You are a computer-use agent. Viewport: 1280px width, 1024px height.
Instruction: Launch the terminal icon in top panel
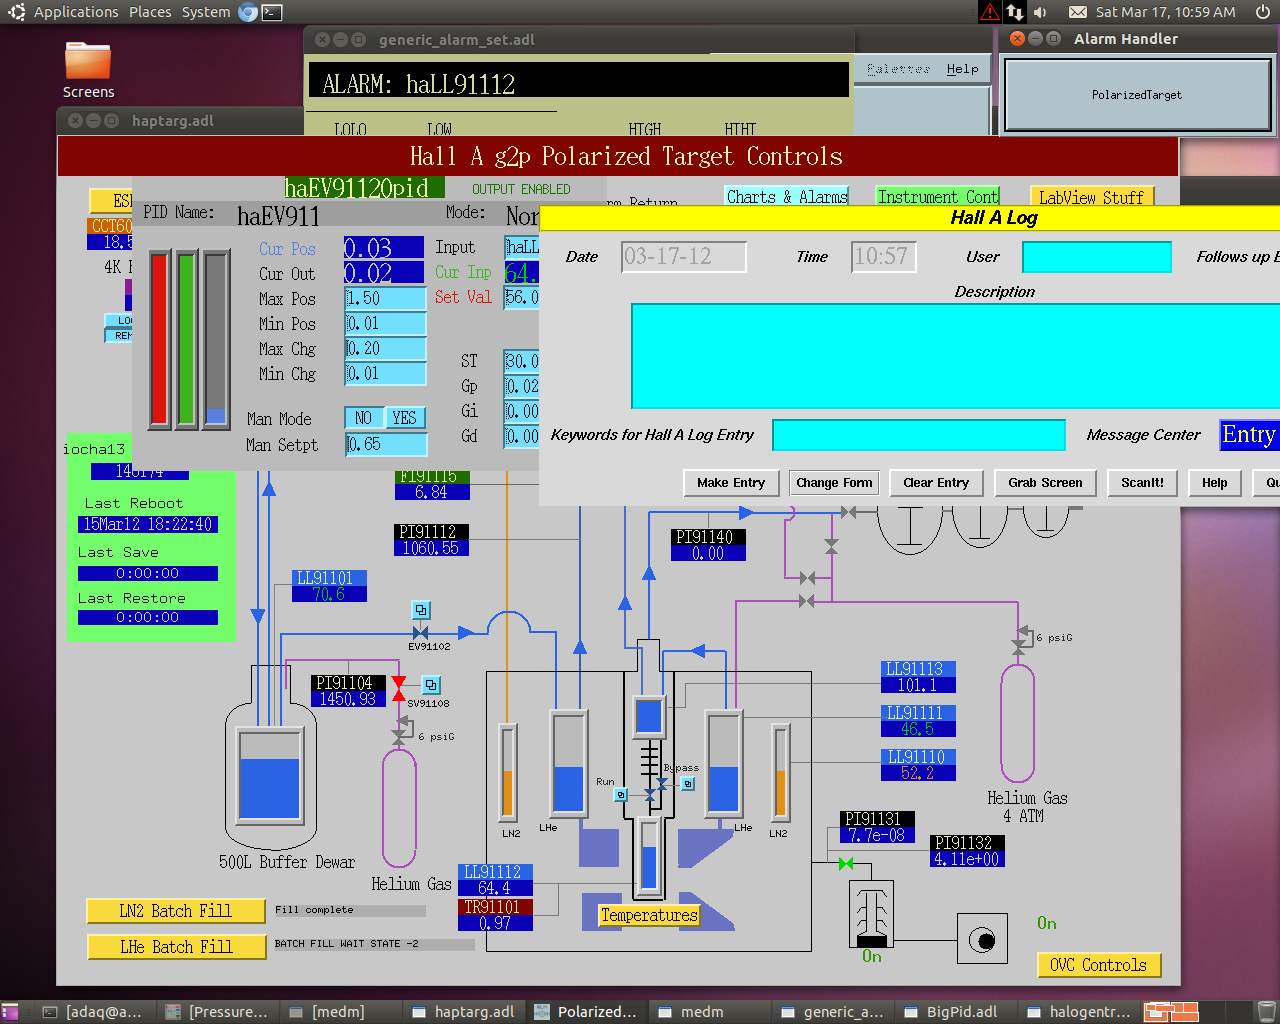(272, 12)
